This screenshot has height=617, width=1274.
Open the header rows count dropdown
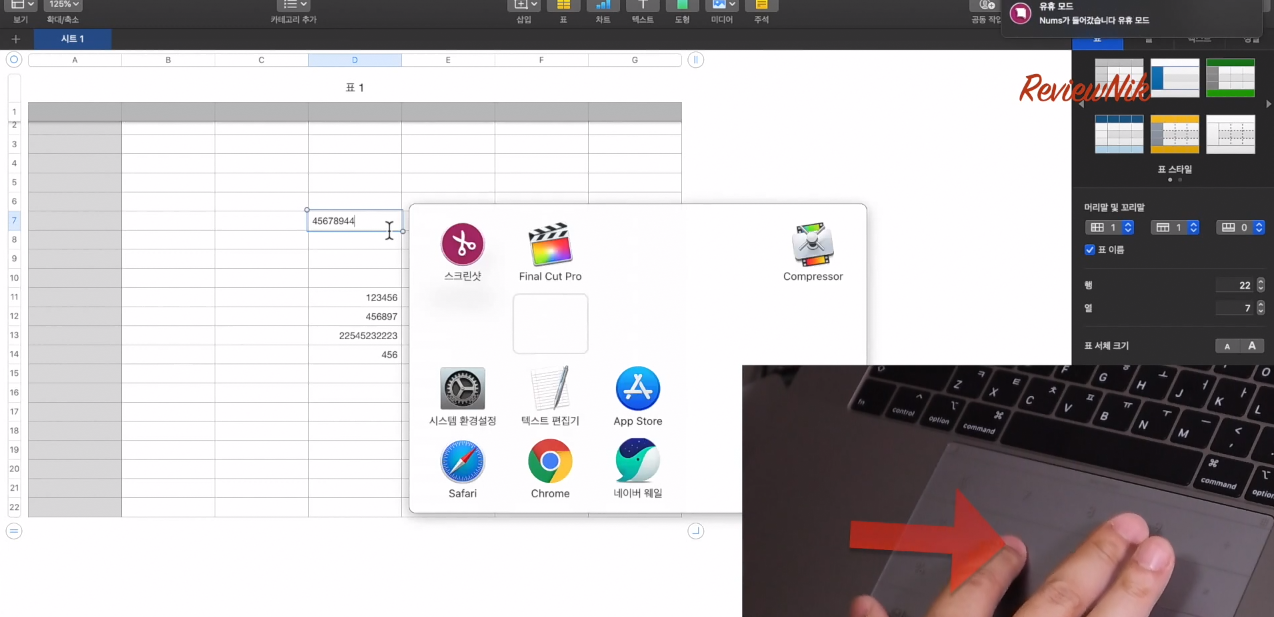click(1175, 228)
